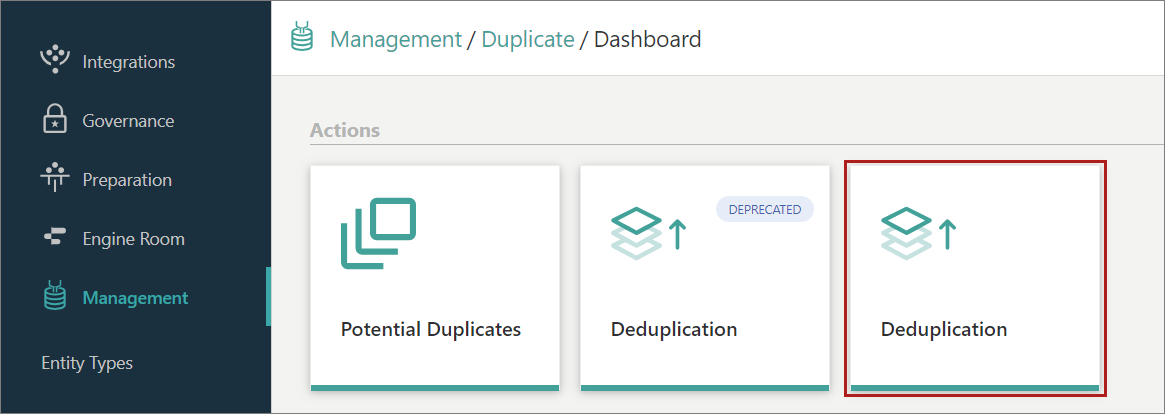Open the Potential Duplicates card
This screenshot has height=414, width=1165.
(x=435, y=278)
